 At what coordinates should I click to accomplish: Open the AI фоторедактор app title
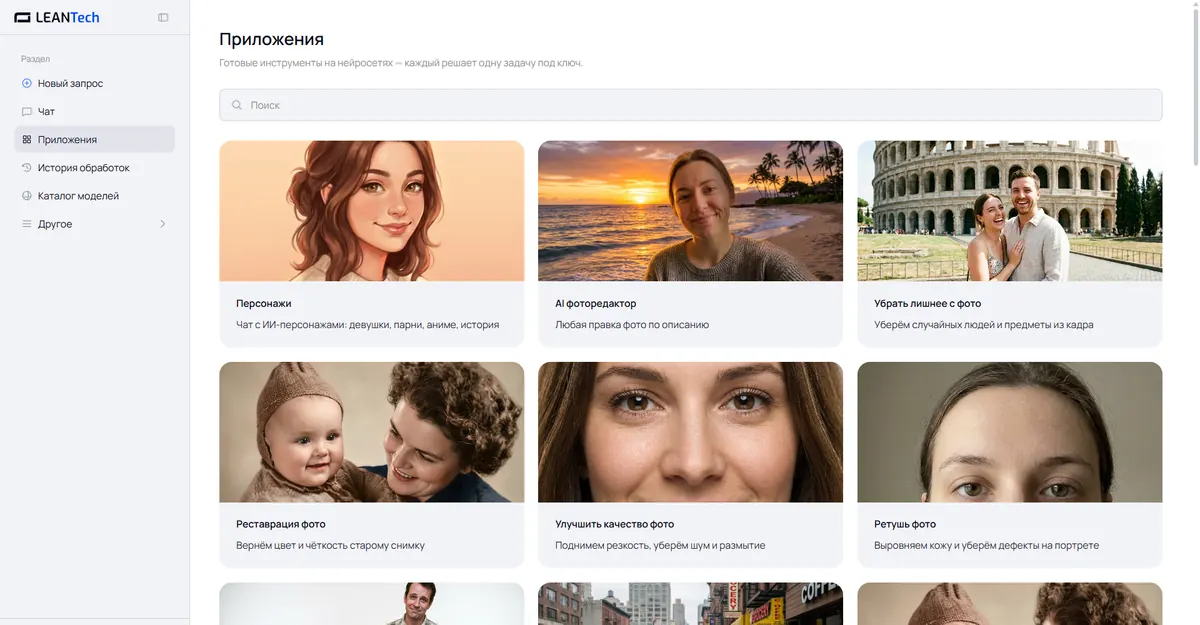coord(596,303)
